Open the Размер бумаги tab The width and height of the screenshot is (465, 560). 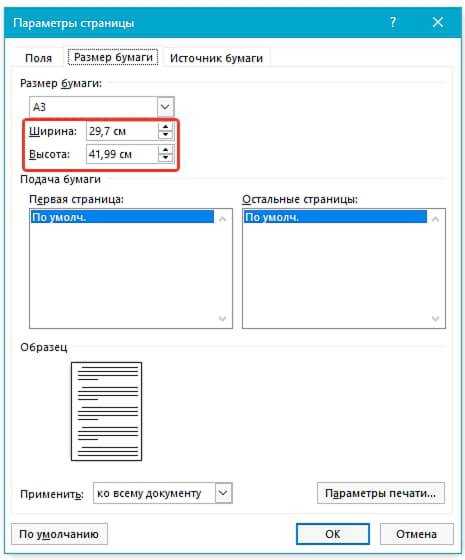pos(113,57)
